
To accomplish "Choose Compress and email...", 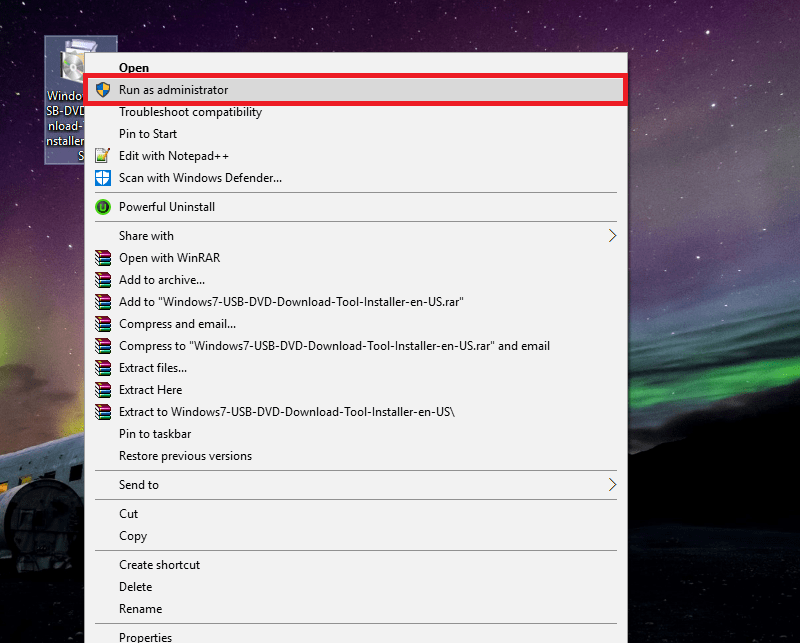I will 356,324.
